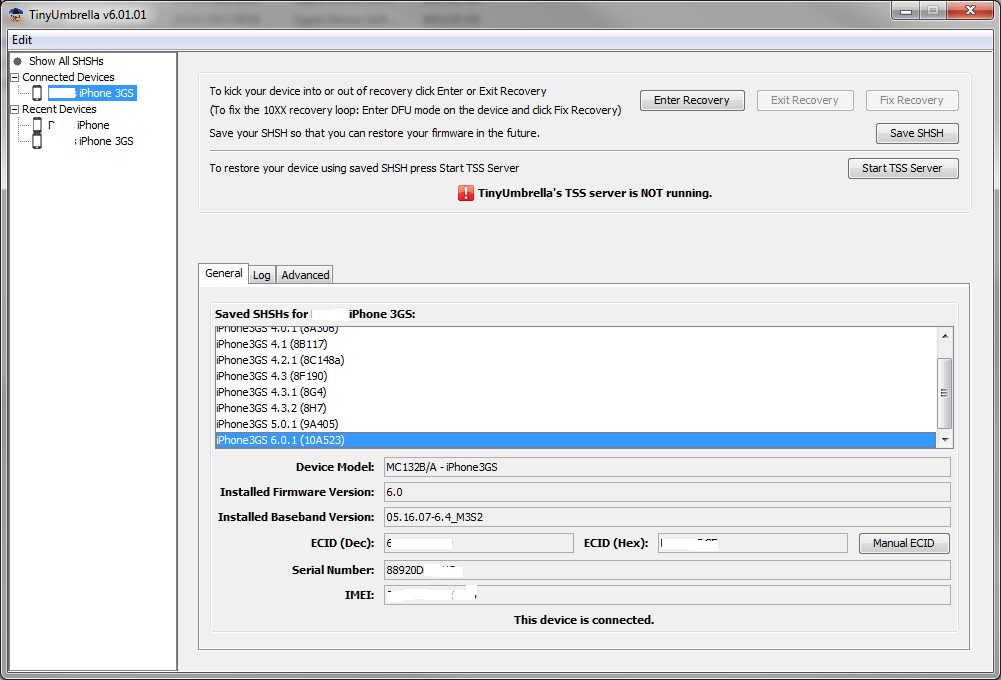Select iPhone3GS 6.0.1 (10A523) entry
The height and width of the screenshot is (680, 1001).
[575, 440]
